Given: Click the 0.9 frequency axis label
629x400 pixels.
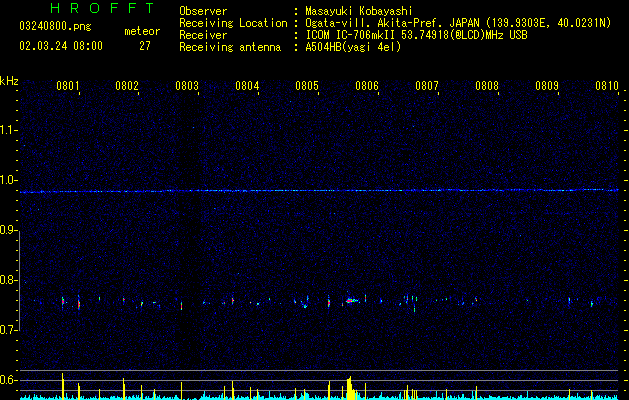Looking at the screenshot, I should (8, 230).
